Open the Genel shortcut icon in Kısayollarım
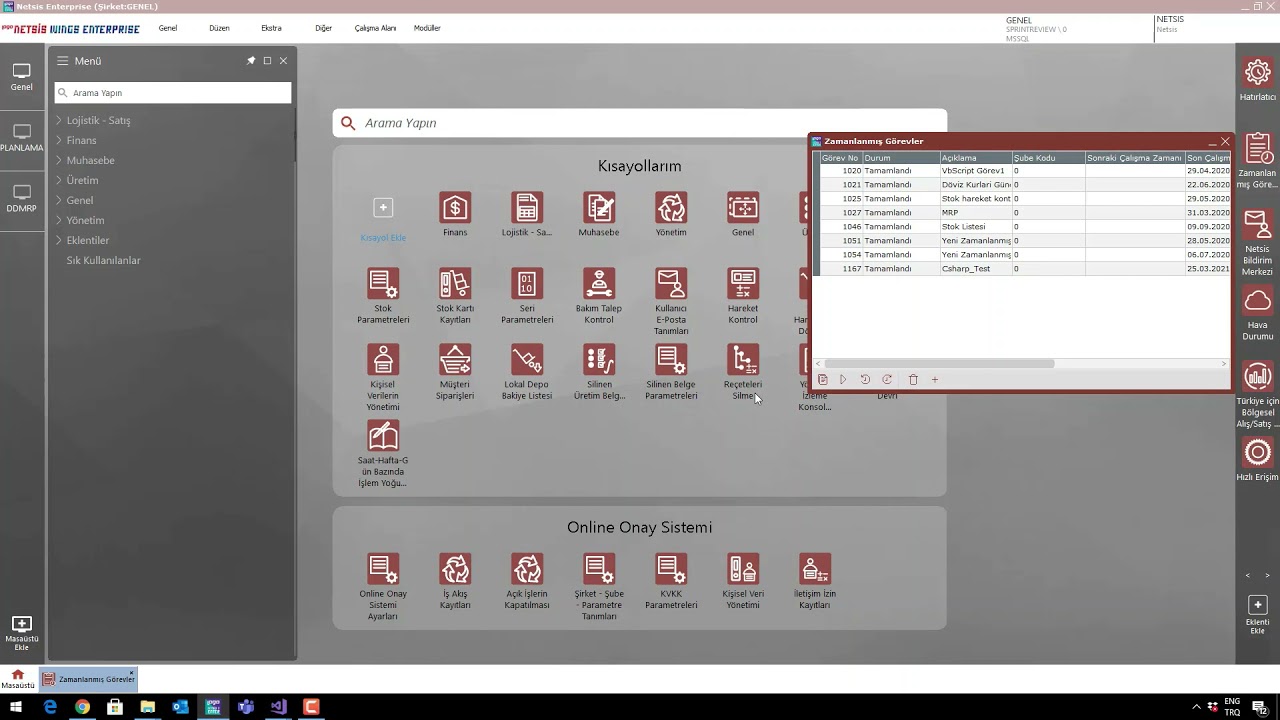This screenshot has height=720, width=1280. (743, 208)
